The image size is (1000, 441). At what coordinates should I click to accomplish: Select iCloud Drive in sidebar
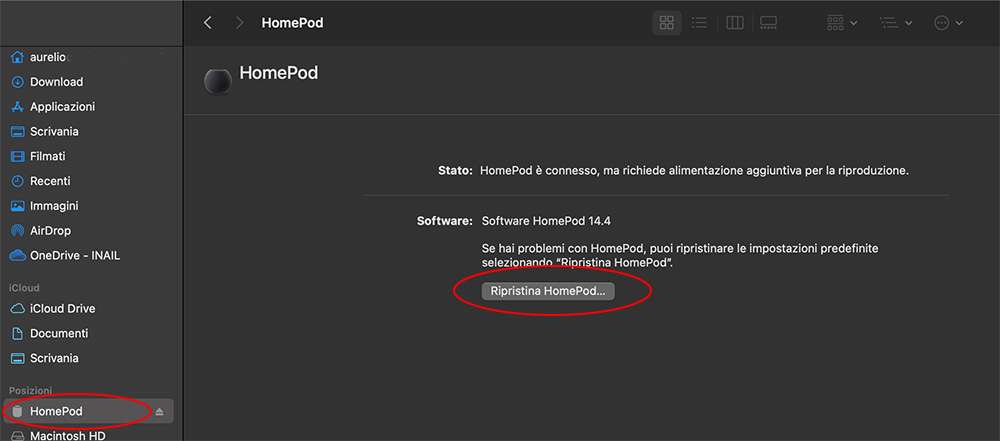62,309
